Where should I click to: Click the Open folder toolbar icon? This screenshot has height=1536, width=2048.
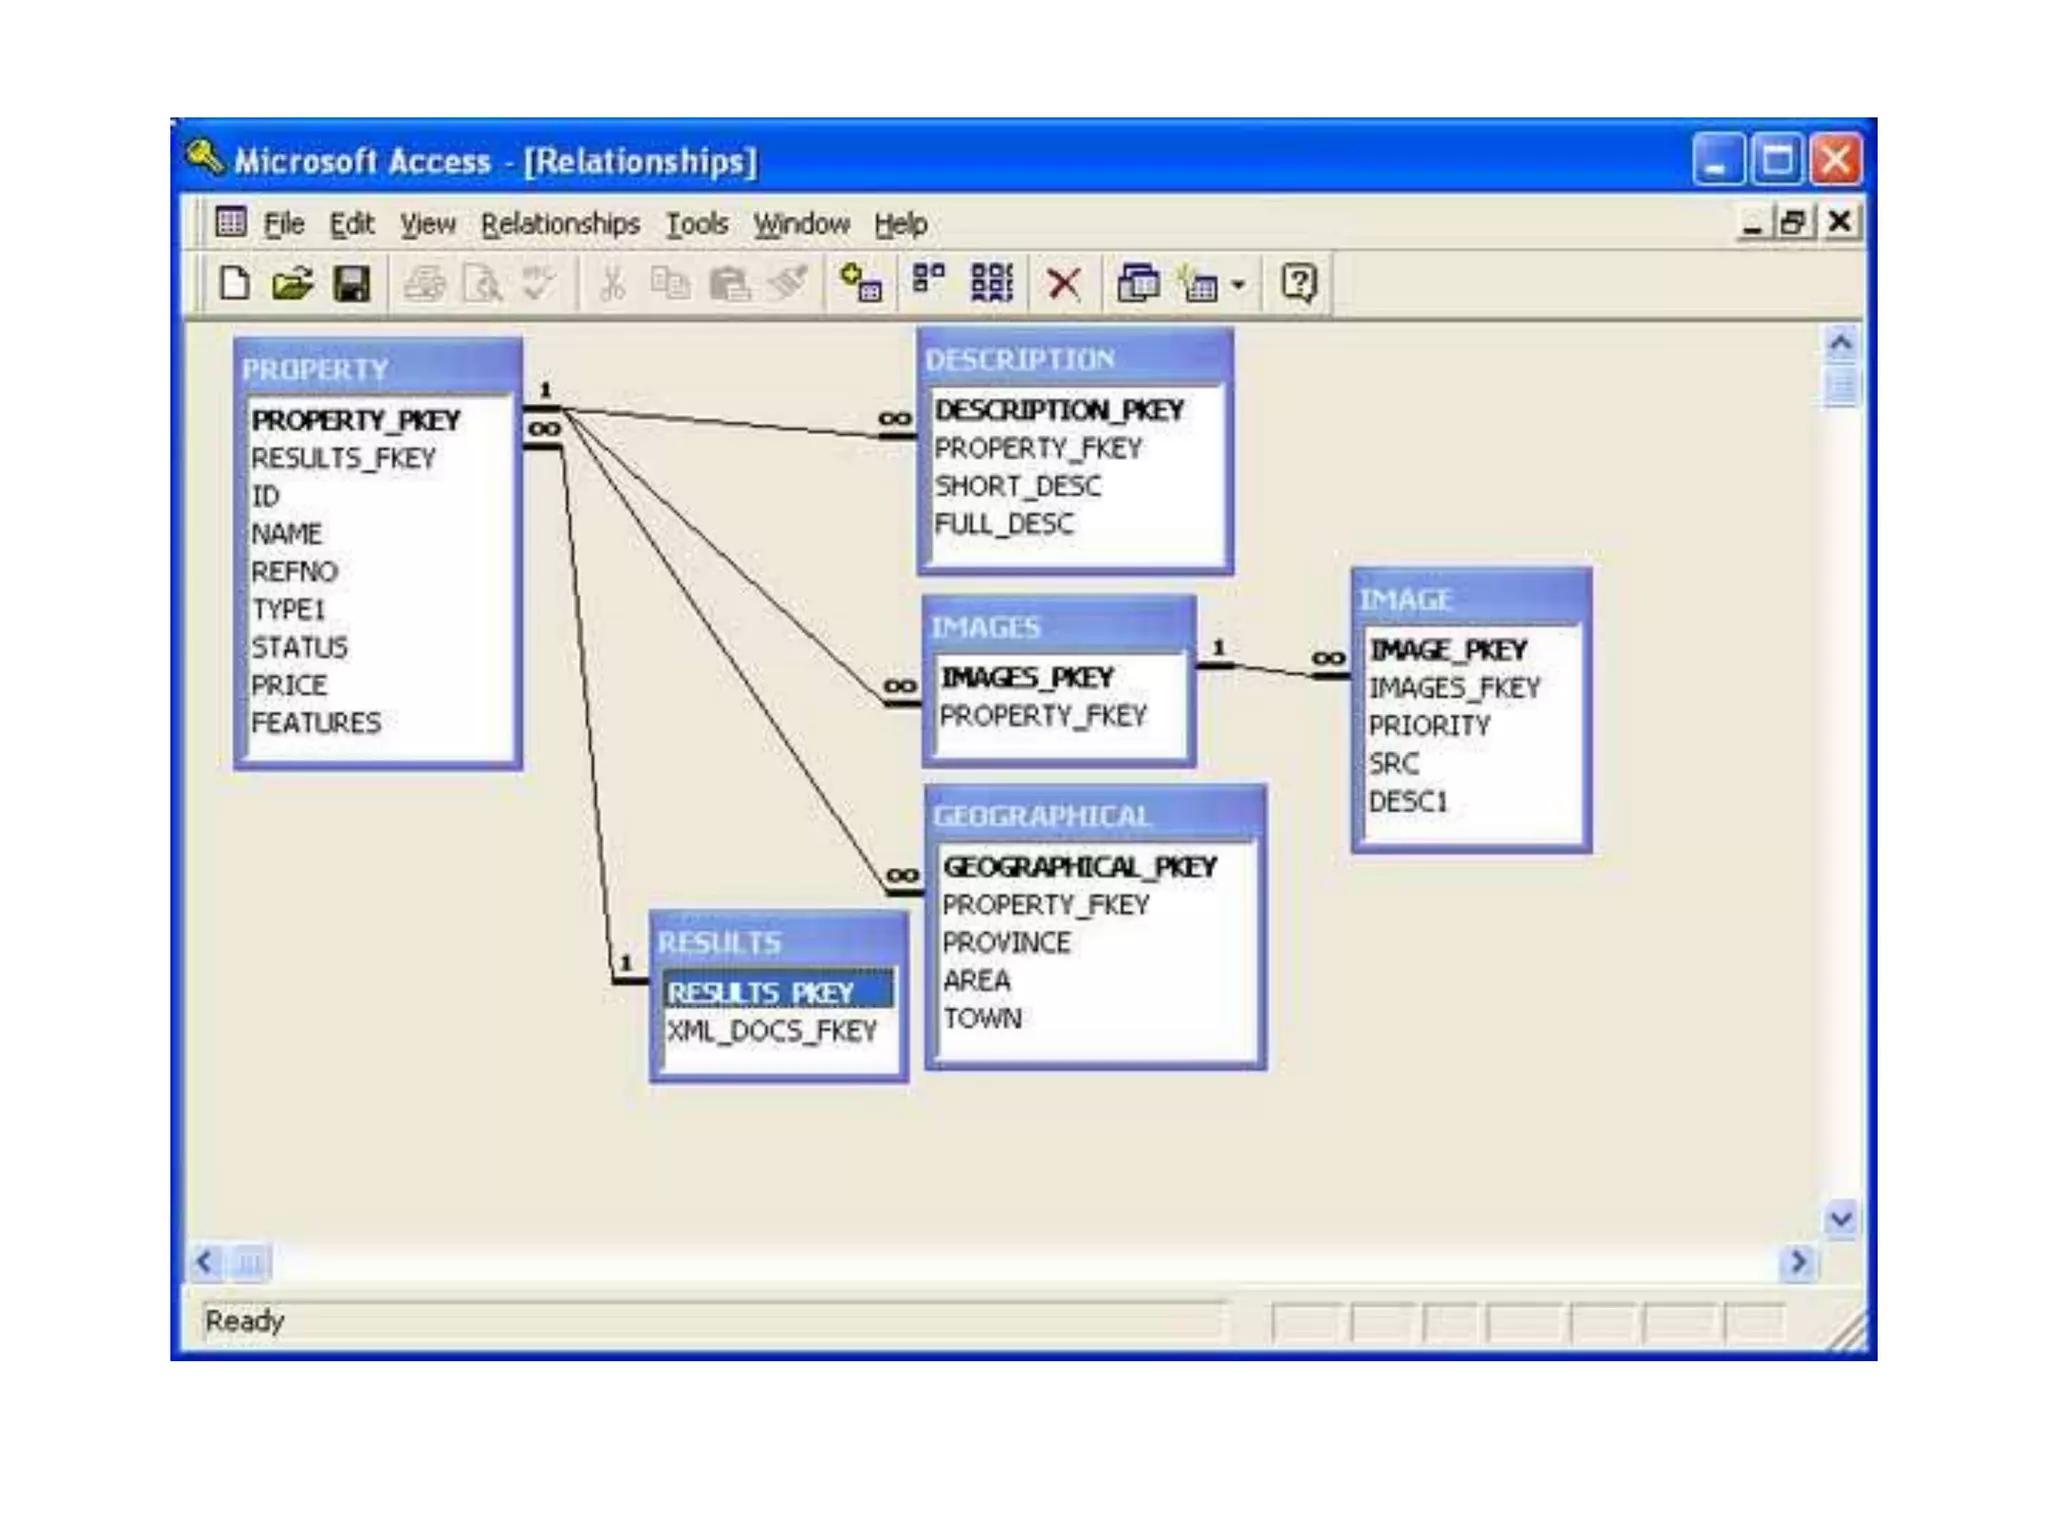tap(292, 284)
